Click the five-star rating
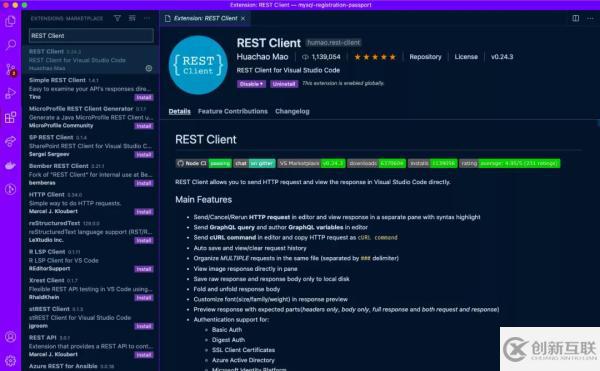The image size is (600, 371). tap(375, 57)
